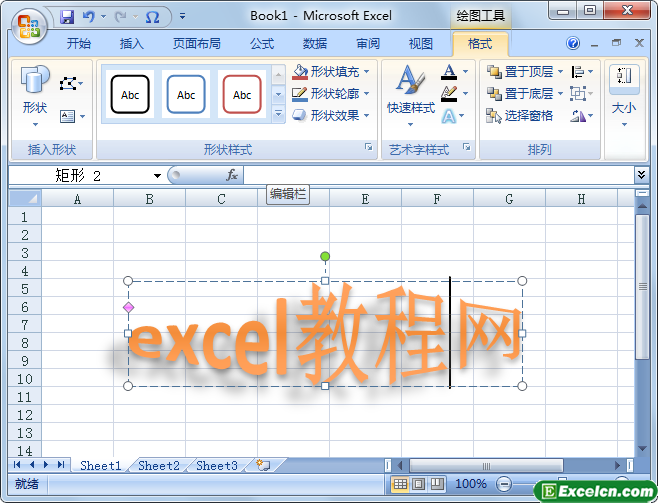Click 置于底层 send to back

point(520,94)
